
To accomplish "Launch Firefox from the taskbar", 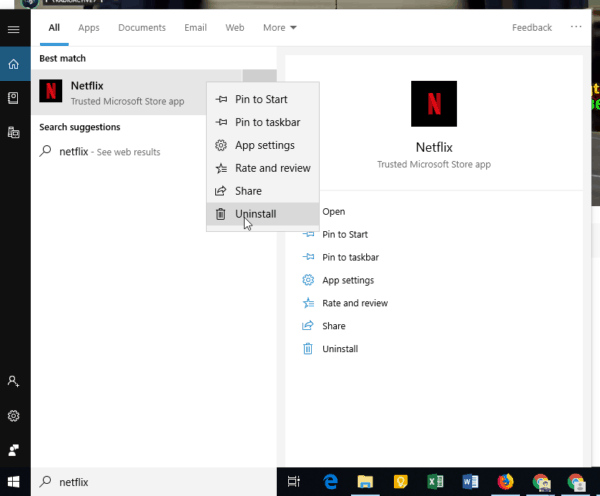I will (505, 482).
